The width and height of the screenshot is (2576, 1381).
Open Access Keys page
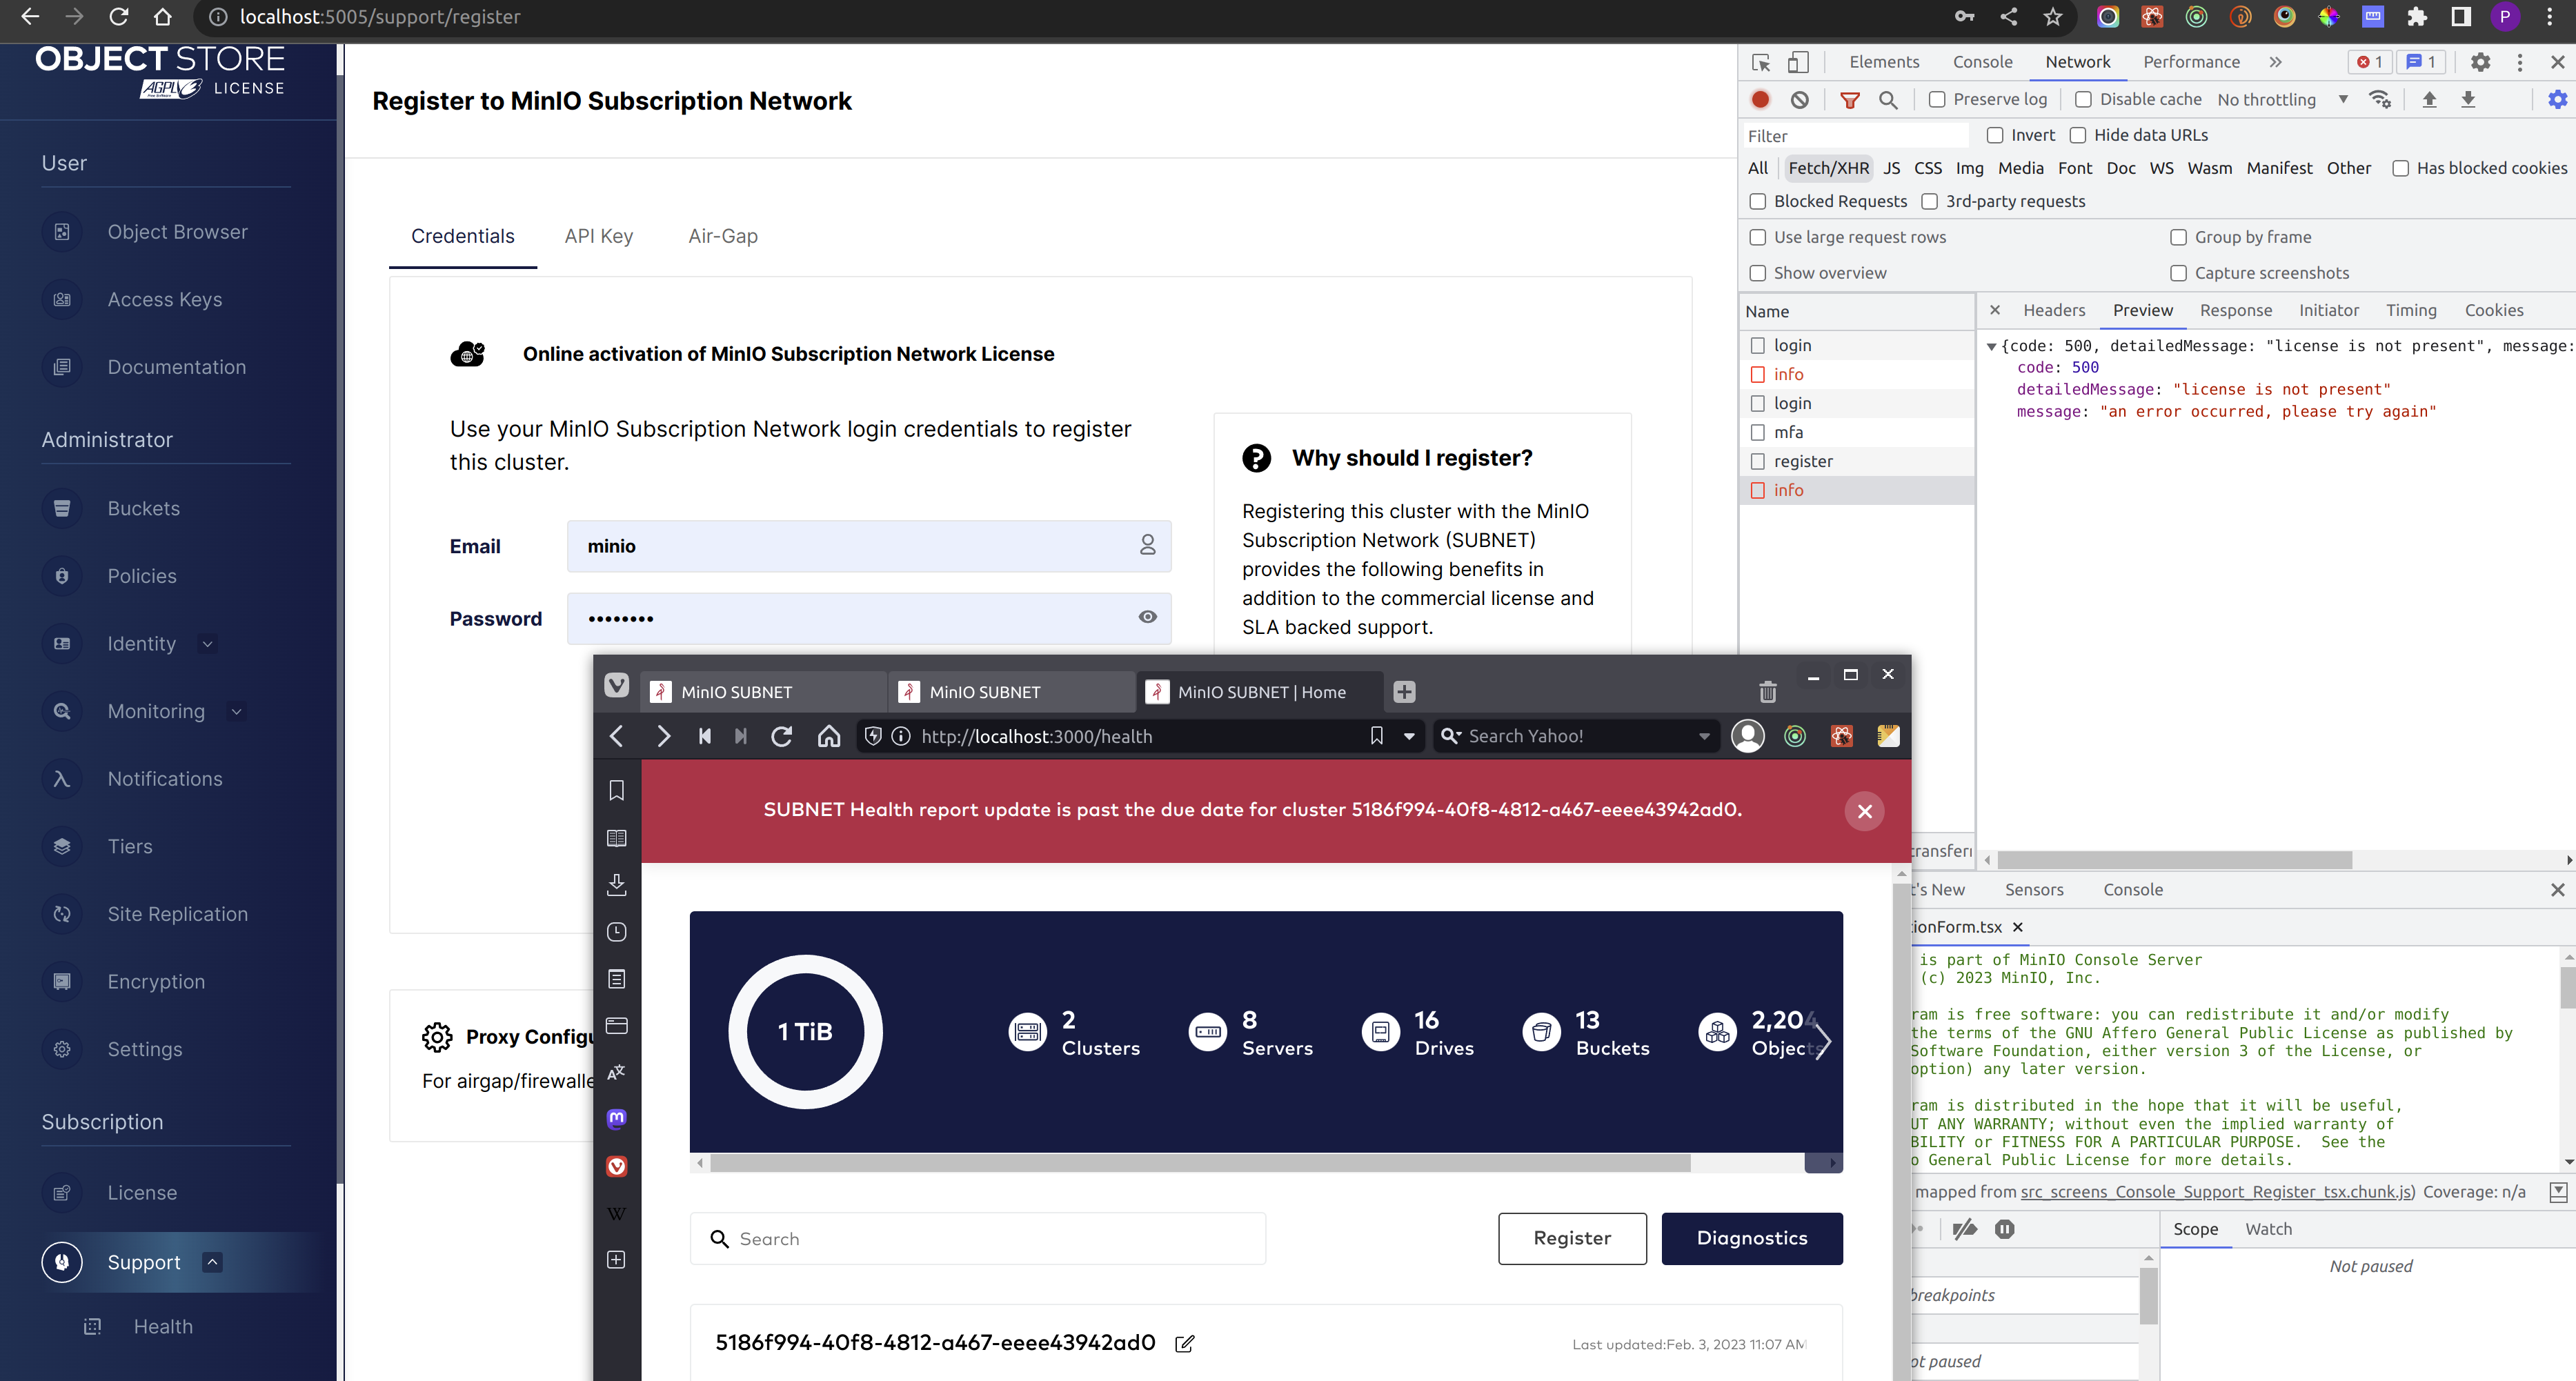pos(164,299)
